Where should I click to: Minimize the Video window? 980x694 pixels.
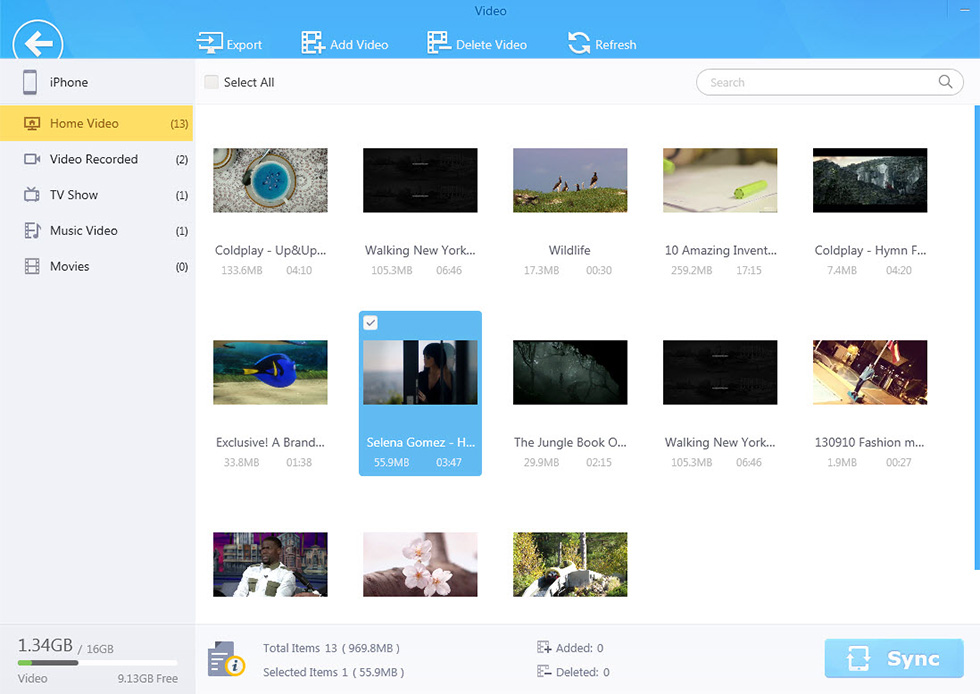(x=964, y=10)
